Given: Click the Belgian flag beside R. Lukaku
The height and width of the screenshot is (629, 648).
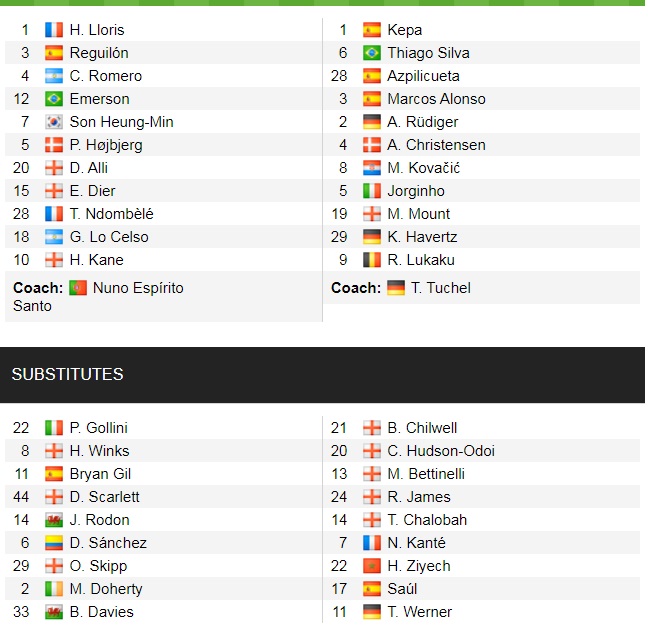Looking at the screenshot, I should click(372, 260).
